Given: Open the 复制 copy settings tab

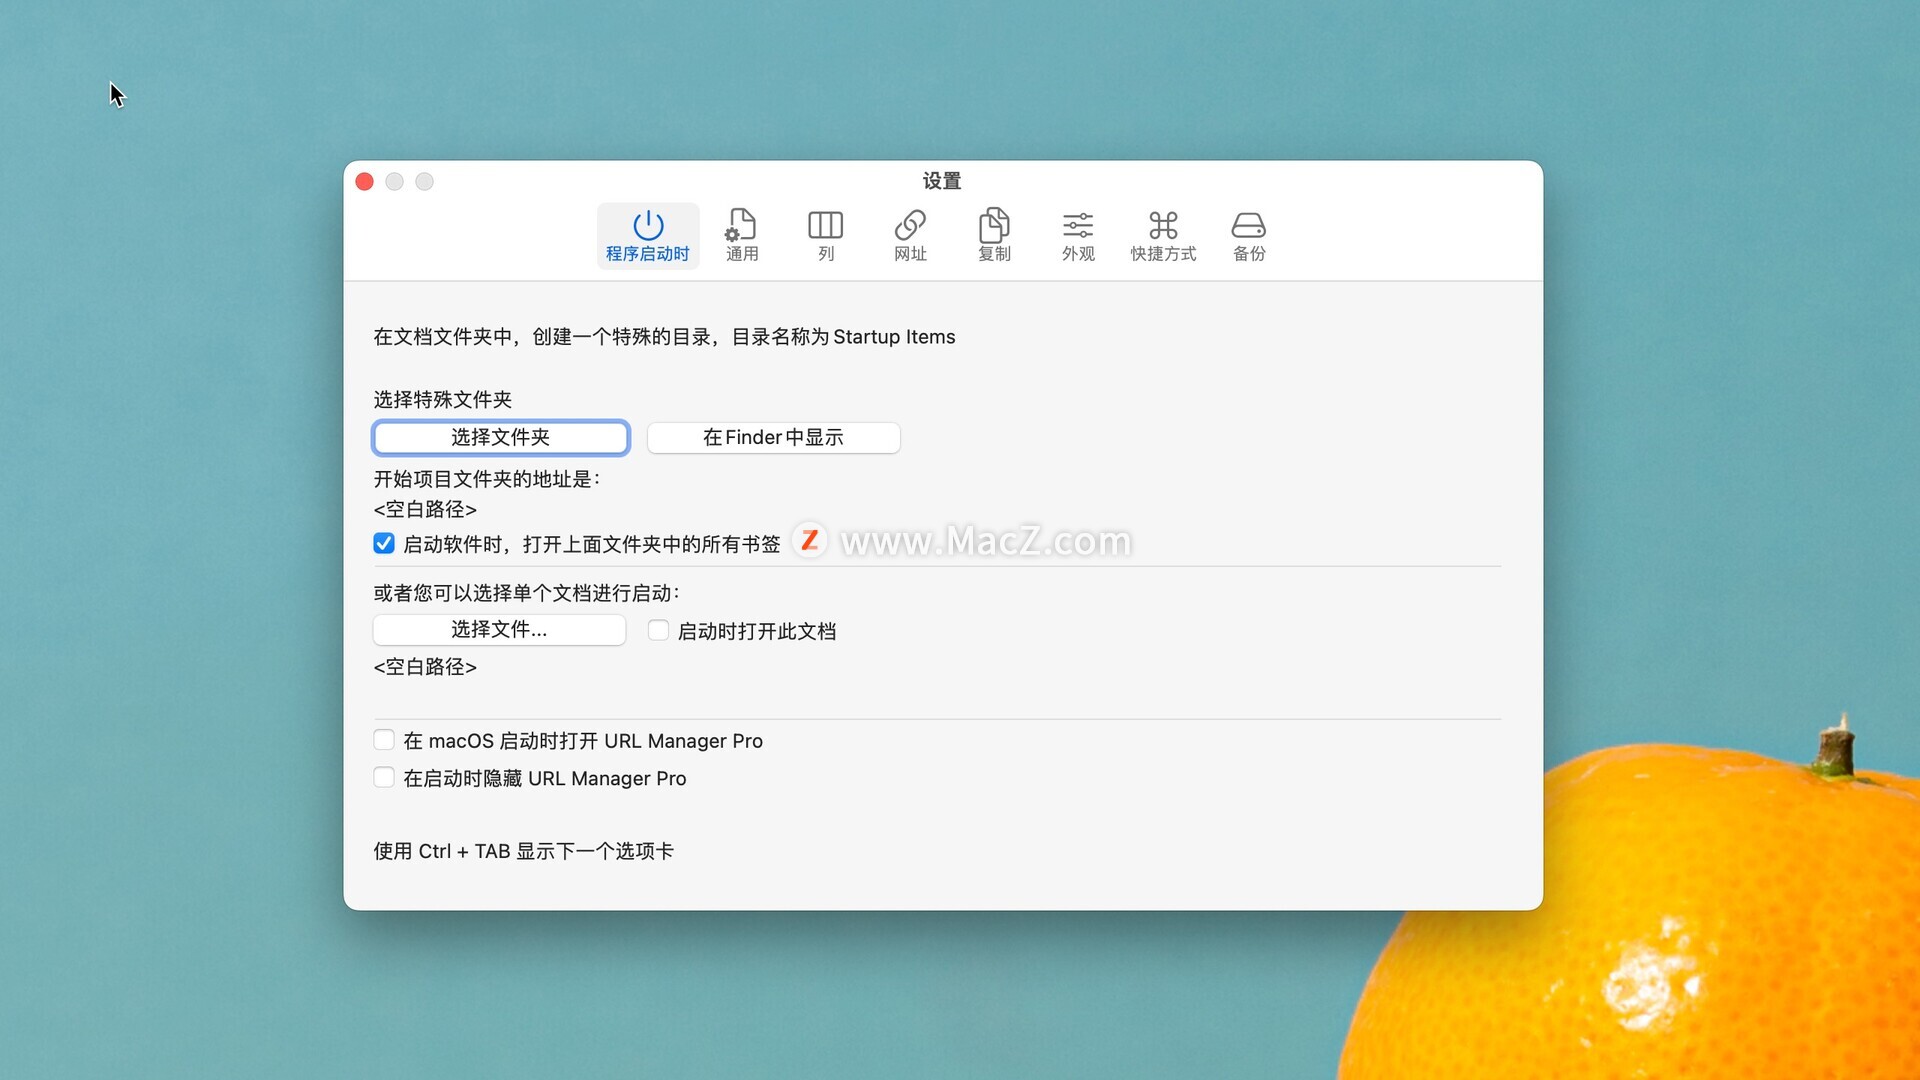Looking at the screenshot, I should [994, 236].
